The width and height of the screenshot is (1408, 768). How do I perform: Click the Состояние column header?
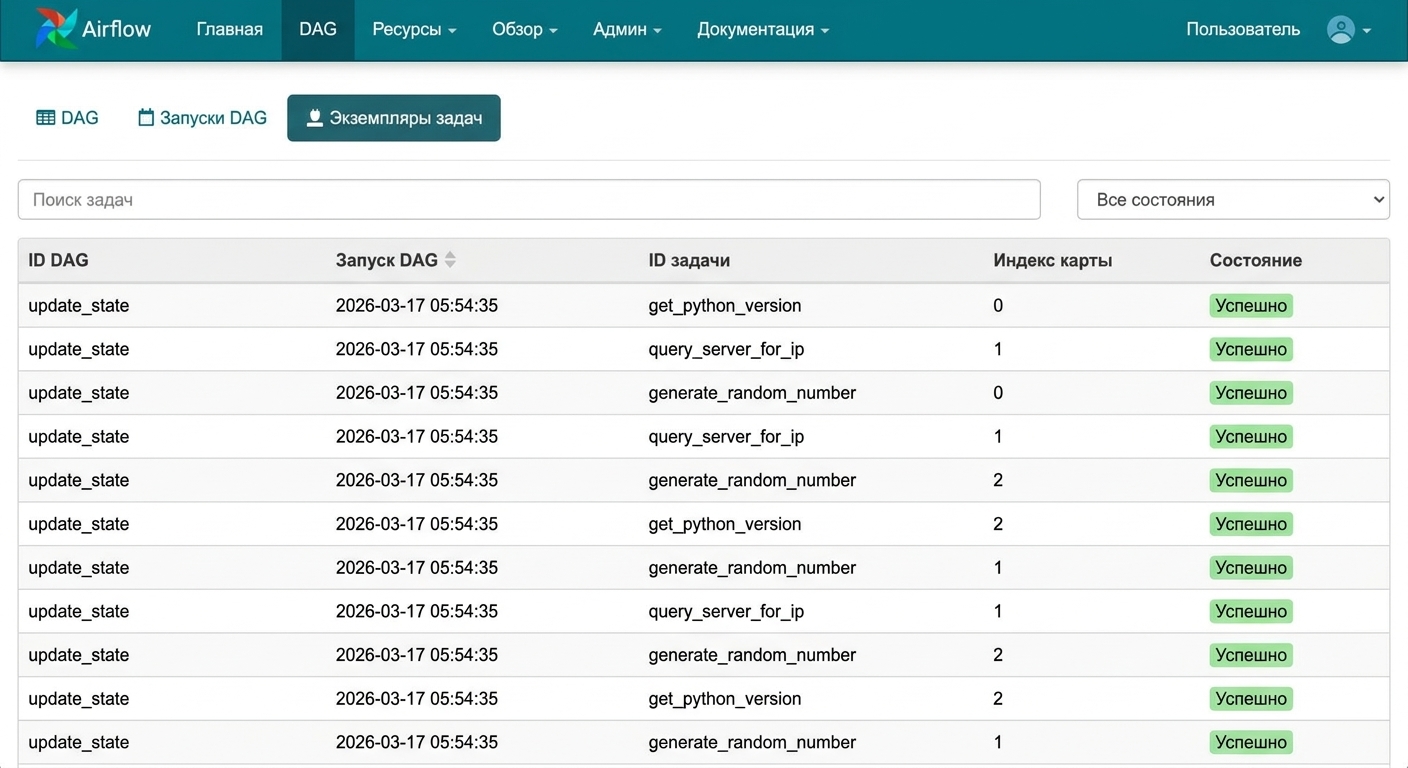coord(1256,260)
